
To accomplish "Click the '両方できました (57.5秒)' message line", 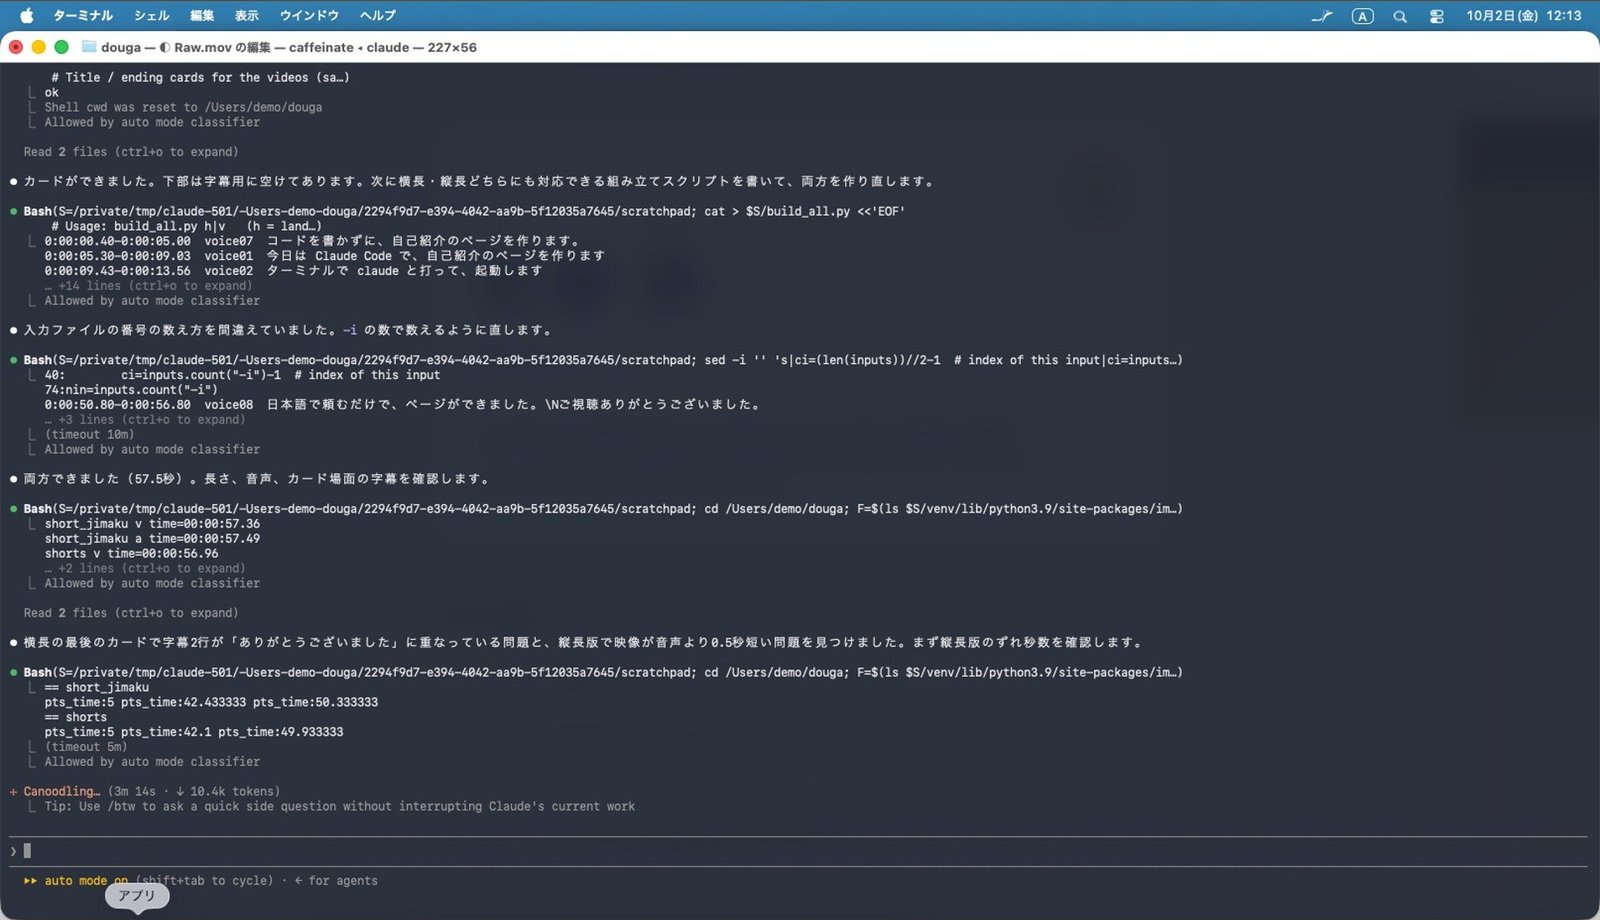I will click(256, 479).
